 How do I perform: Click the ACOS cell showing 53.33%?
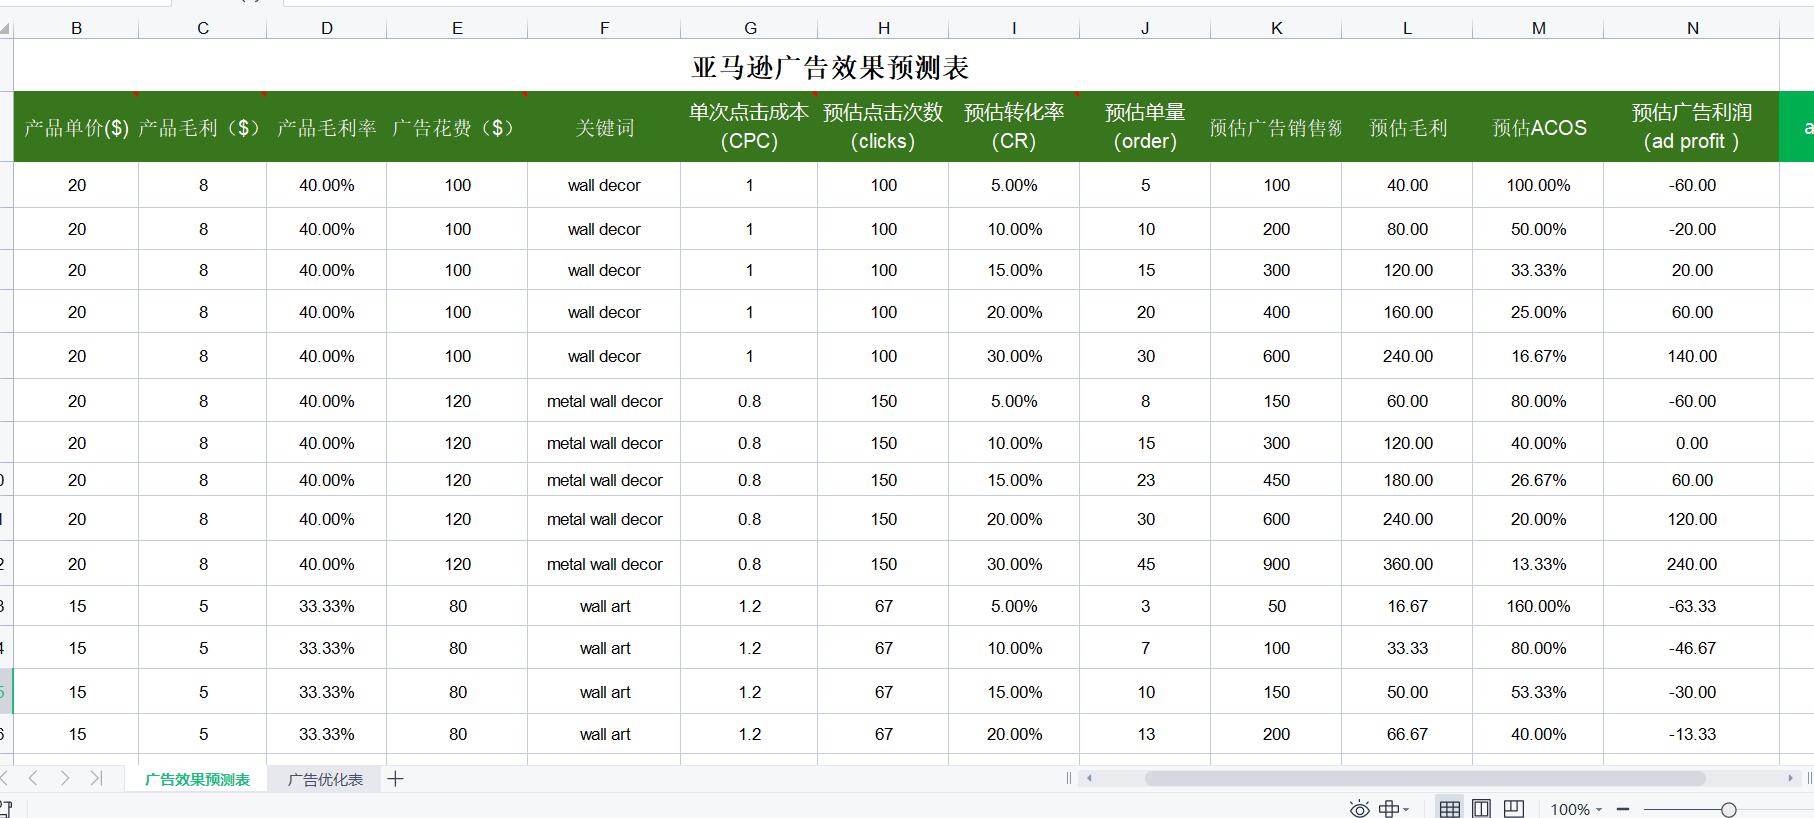1538,692
